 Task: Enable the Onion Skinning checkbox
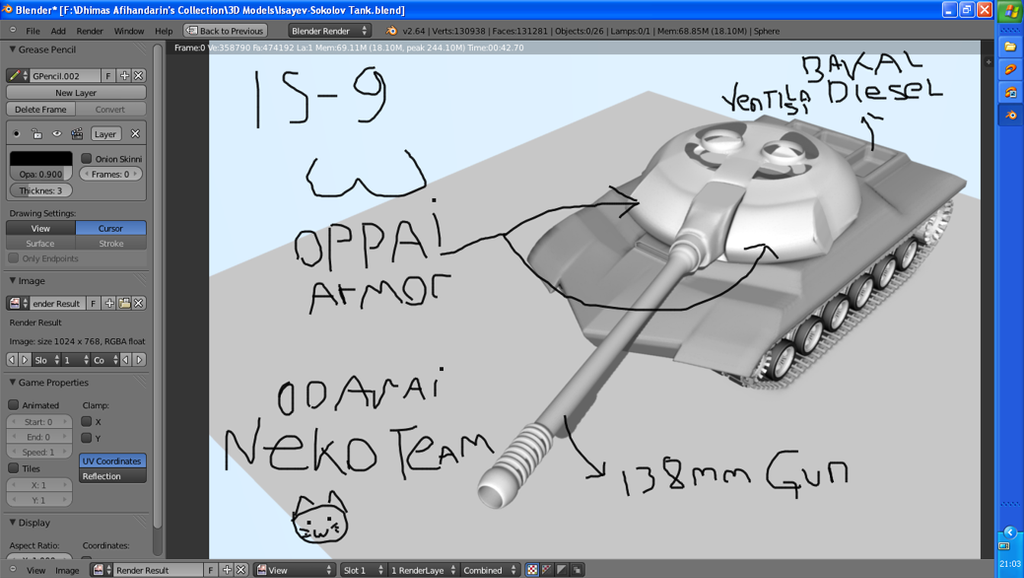pyautogui.click(x=87, y=158)
